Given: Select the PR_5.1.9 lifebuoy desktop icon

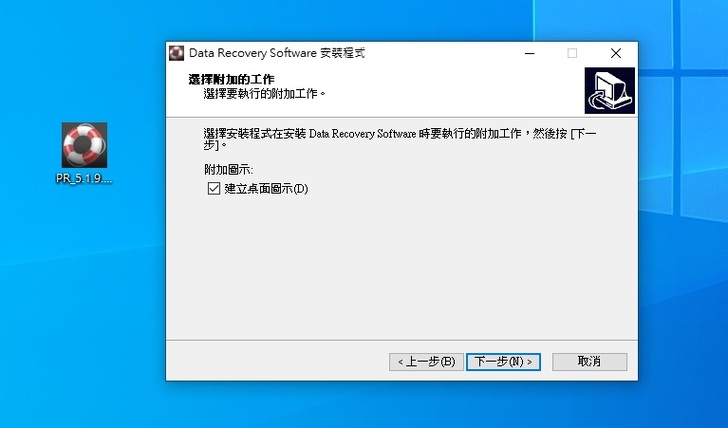Looking at the screenshot, I should [x=84, y=145].
